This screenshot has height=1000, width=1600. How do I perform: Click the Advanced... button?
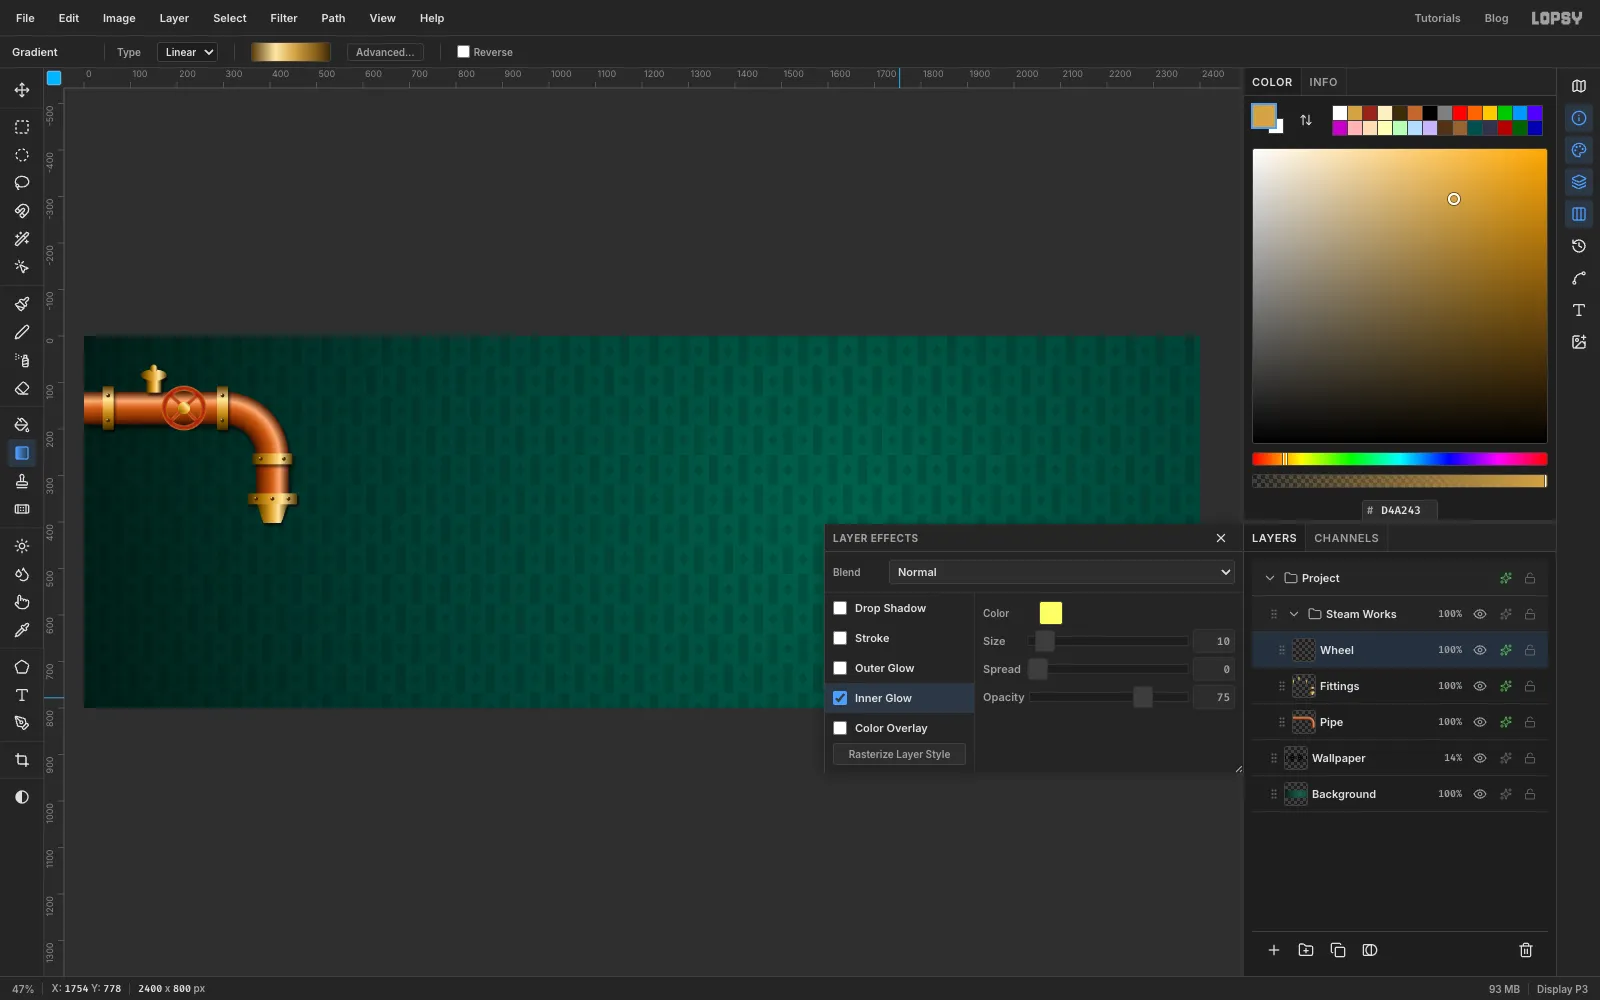pyautogui.click(x=385, y=52)
